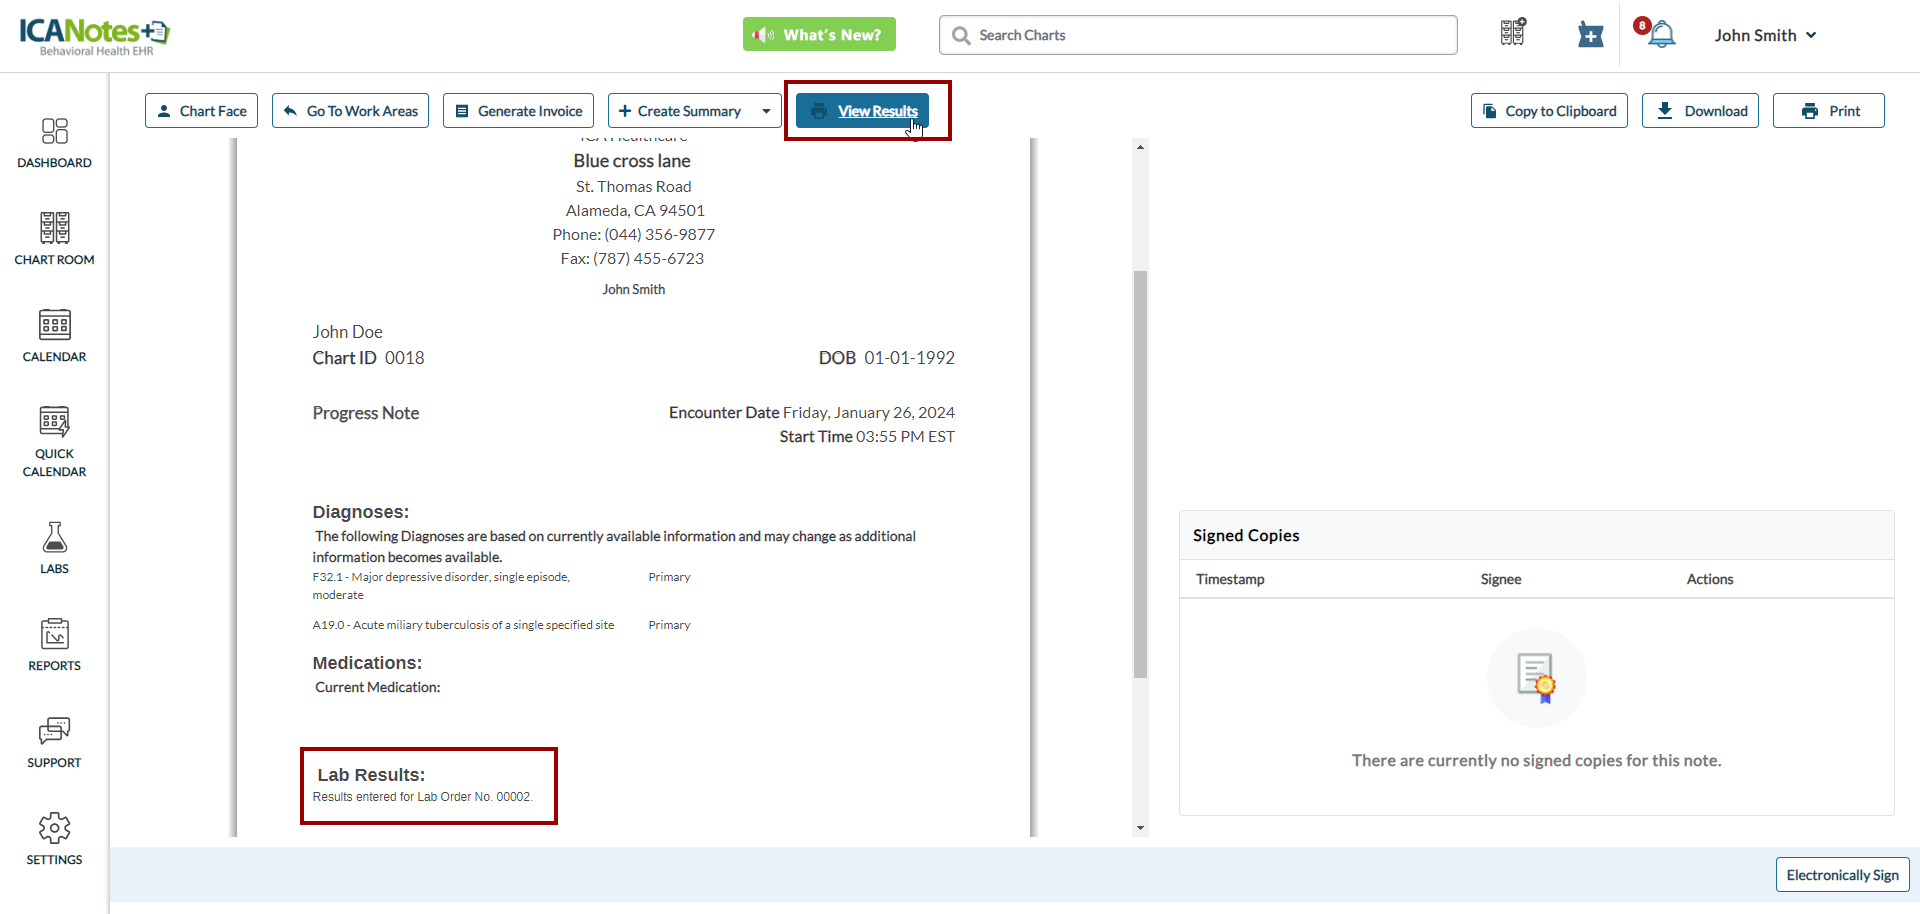Click the patient name John Doe
This screenshot has width=1920, height=914.
click(x=347, y=332)
